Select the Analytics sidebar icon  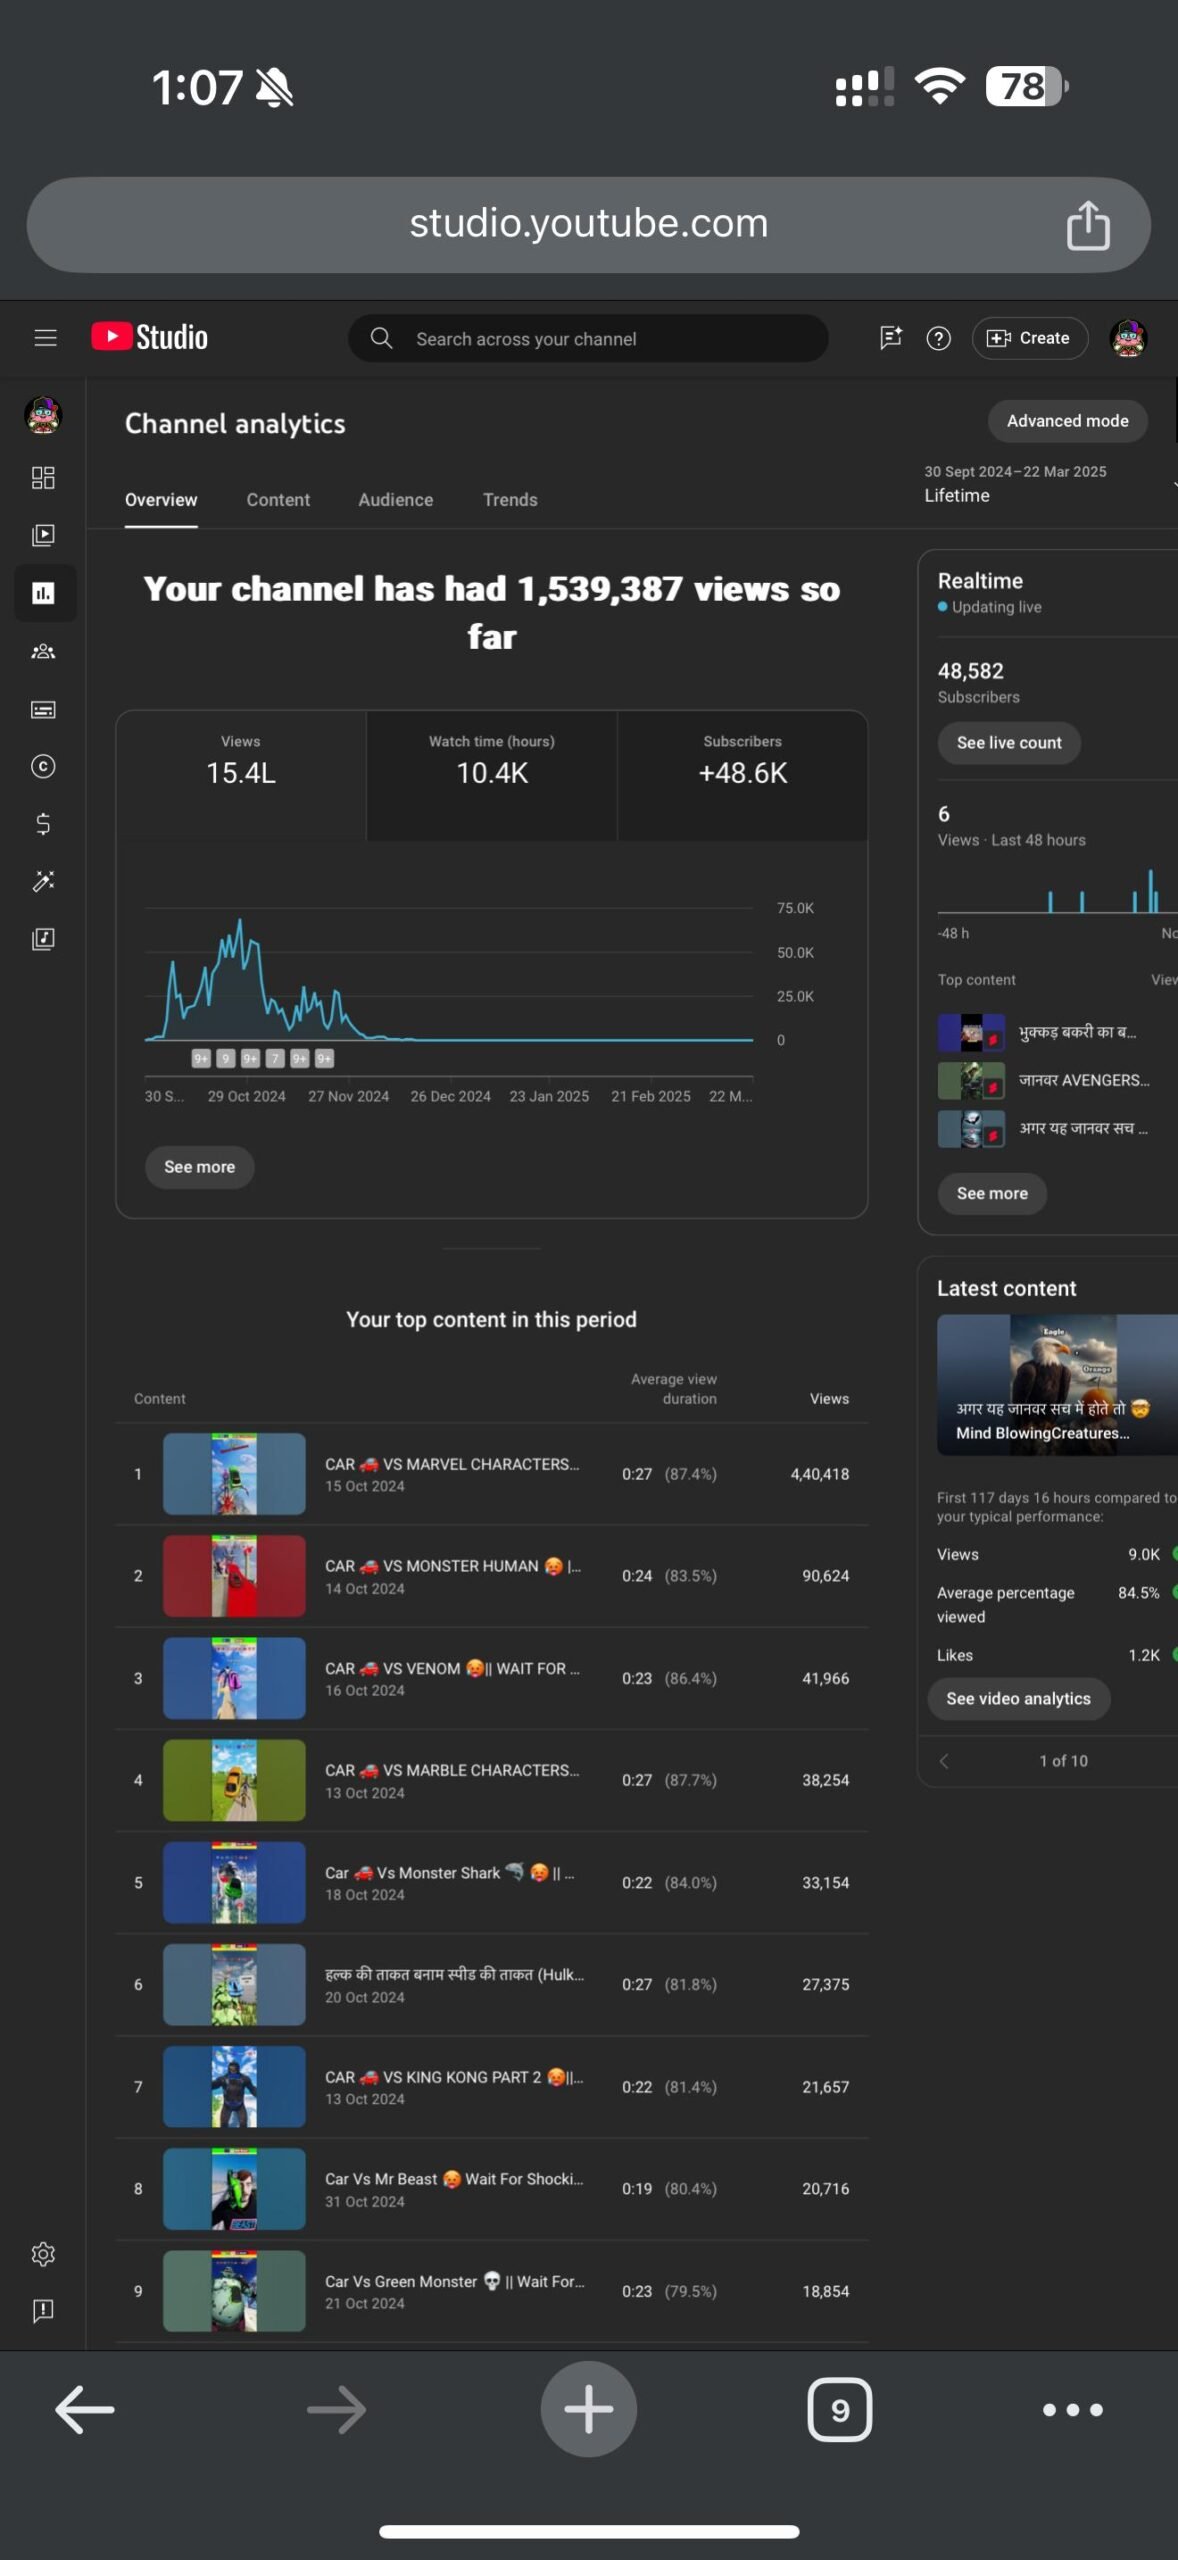point(43,593)
